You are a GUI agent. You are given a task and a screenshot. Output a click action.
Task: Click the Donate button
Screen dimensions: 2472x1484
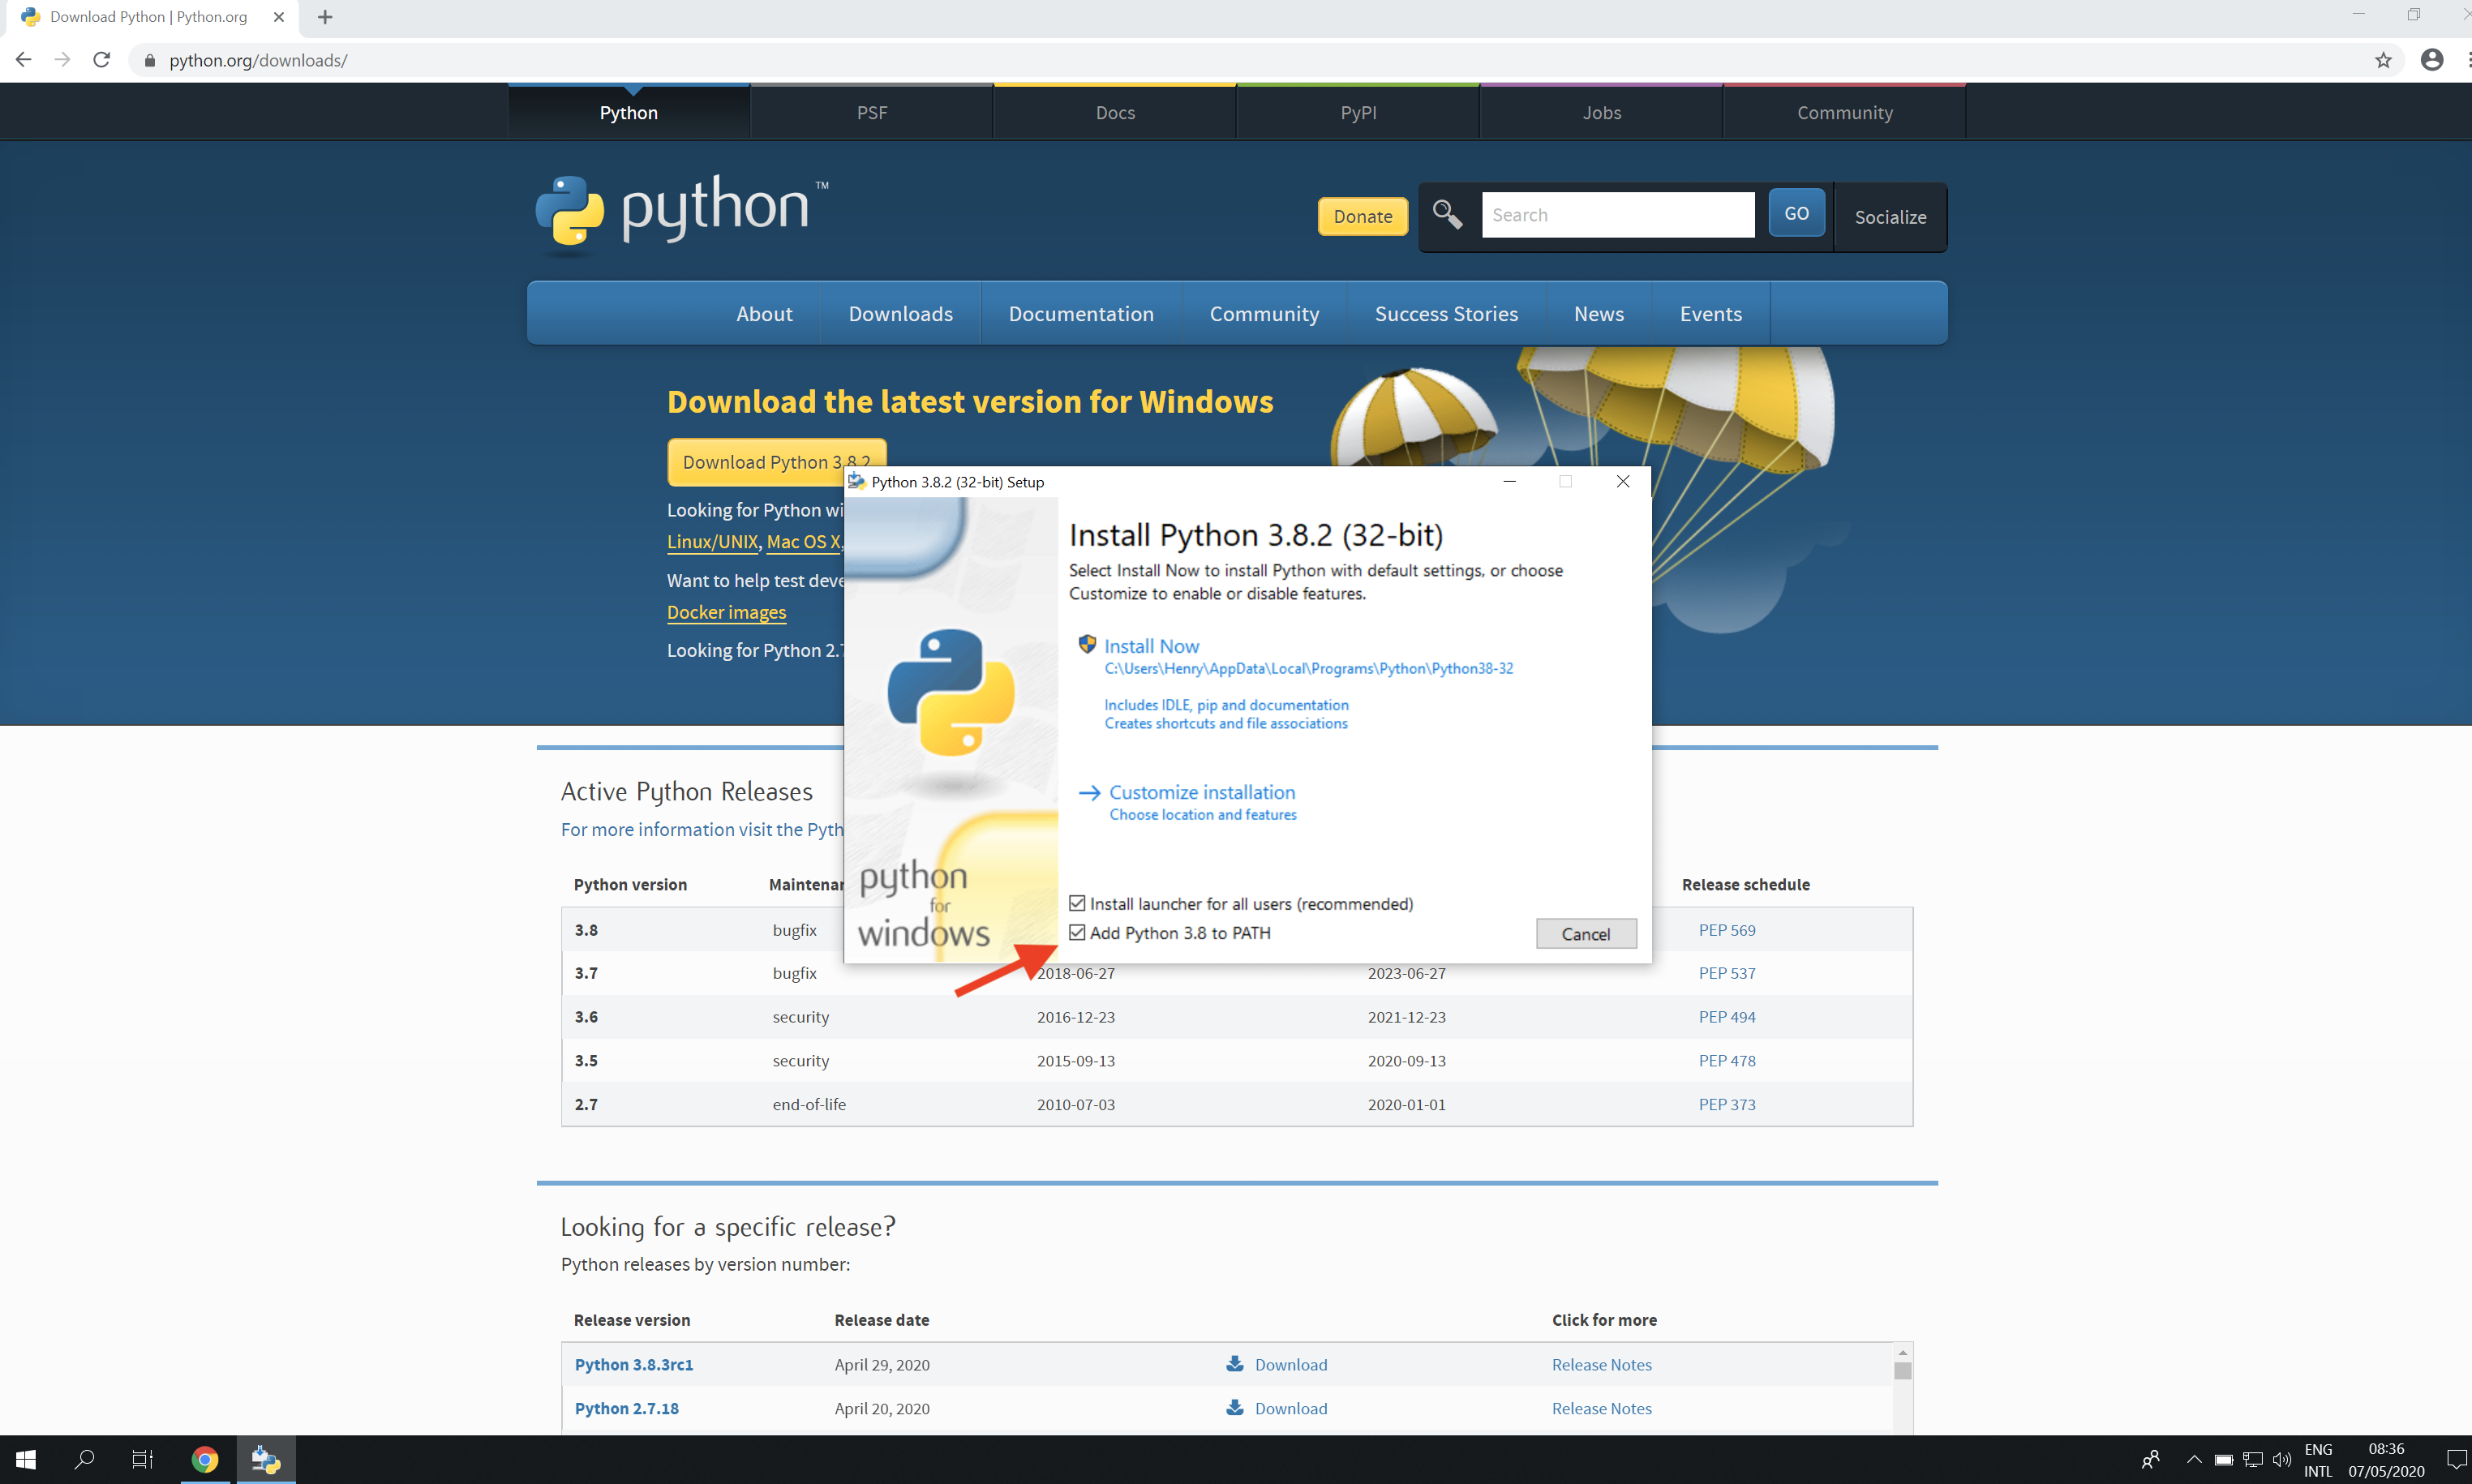[1362, 216]
